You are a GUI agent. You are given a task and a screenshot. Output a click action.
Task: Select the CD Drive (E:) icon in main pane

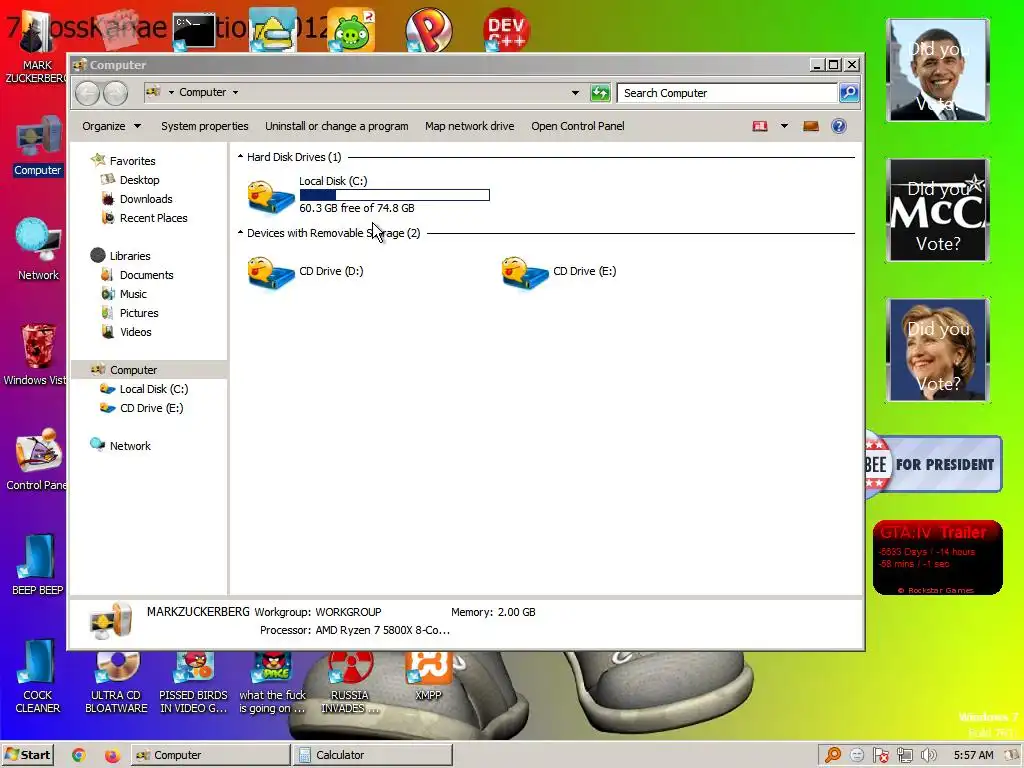coord(525,272)
